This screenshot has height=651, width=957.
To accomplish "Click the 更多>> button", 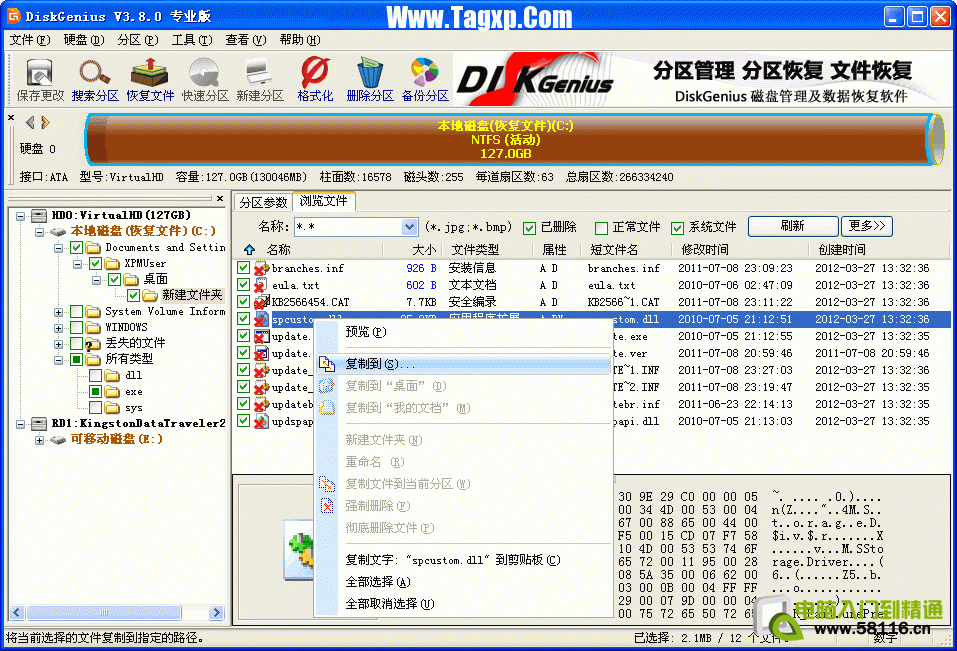I will pyautogui.click(x=867, y=226).
